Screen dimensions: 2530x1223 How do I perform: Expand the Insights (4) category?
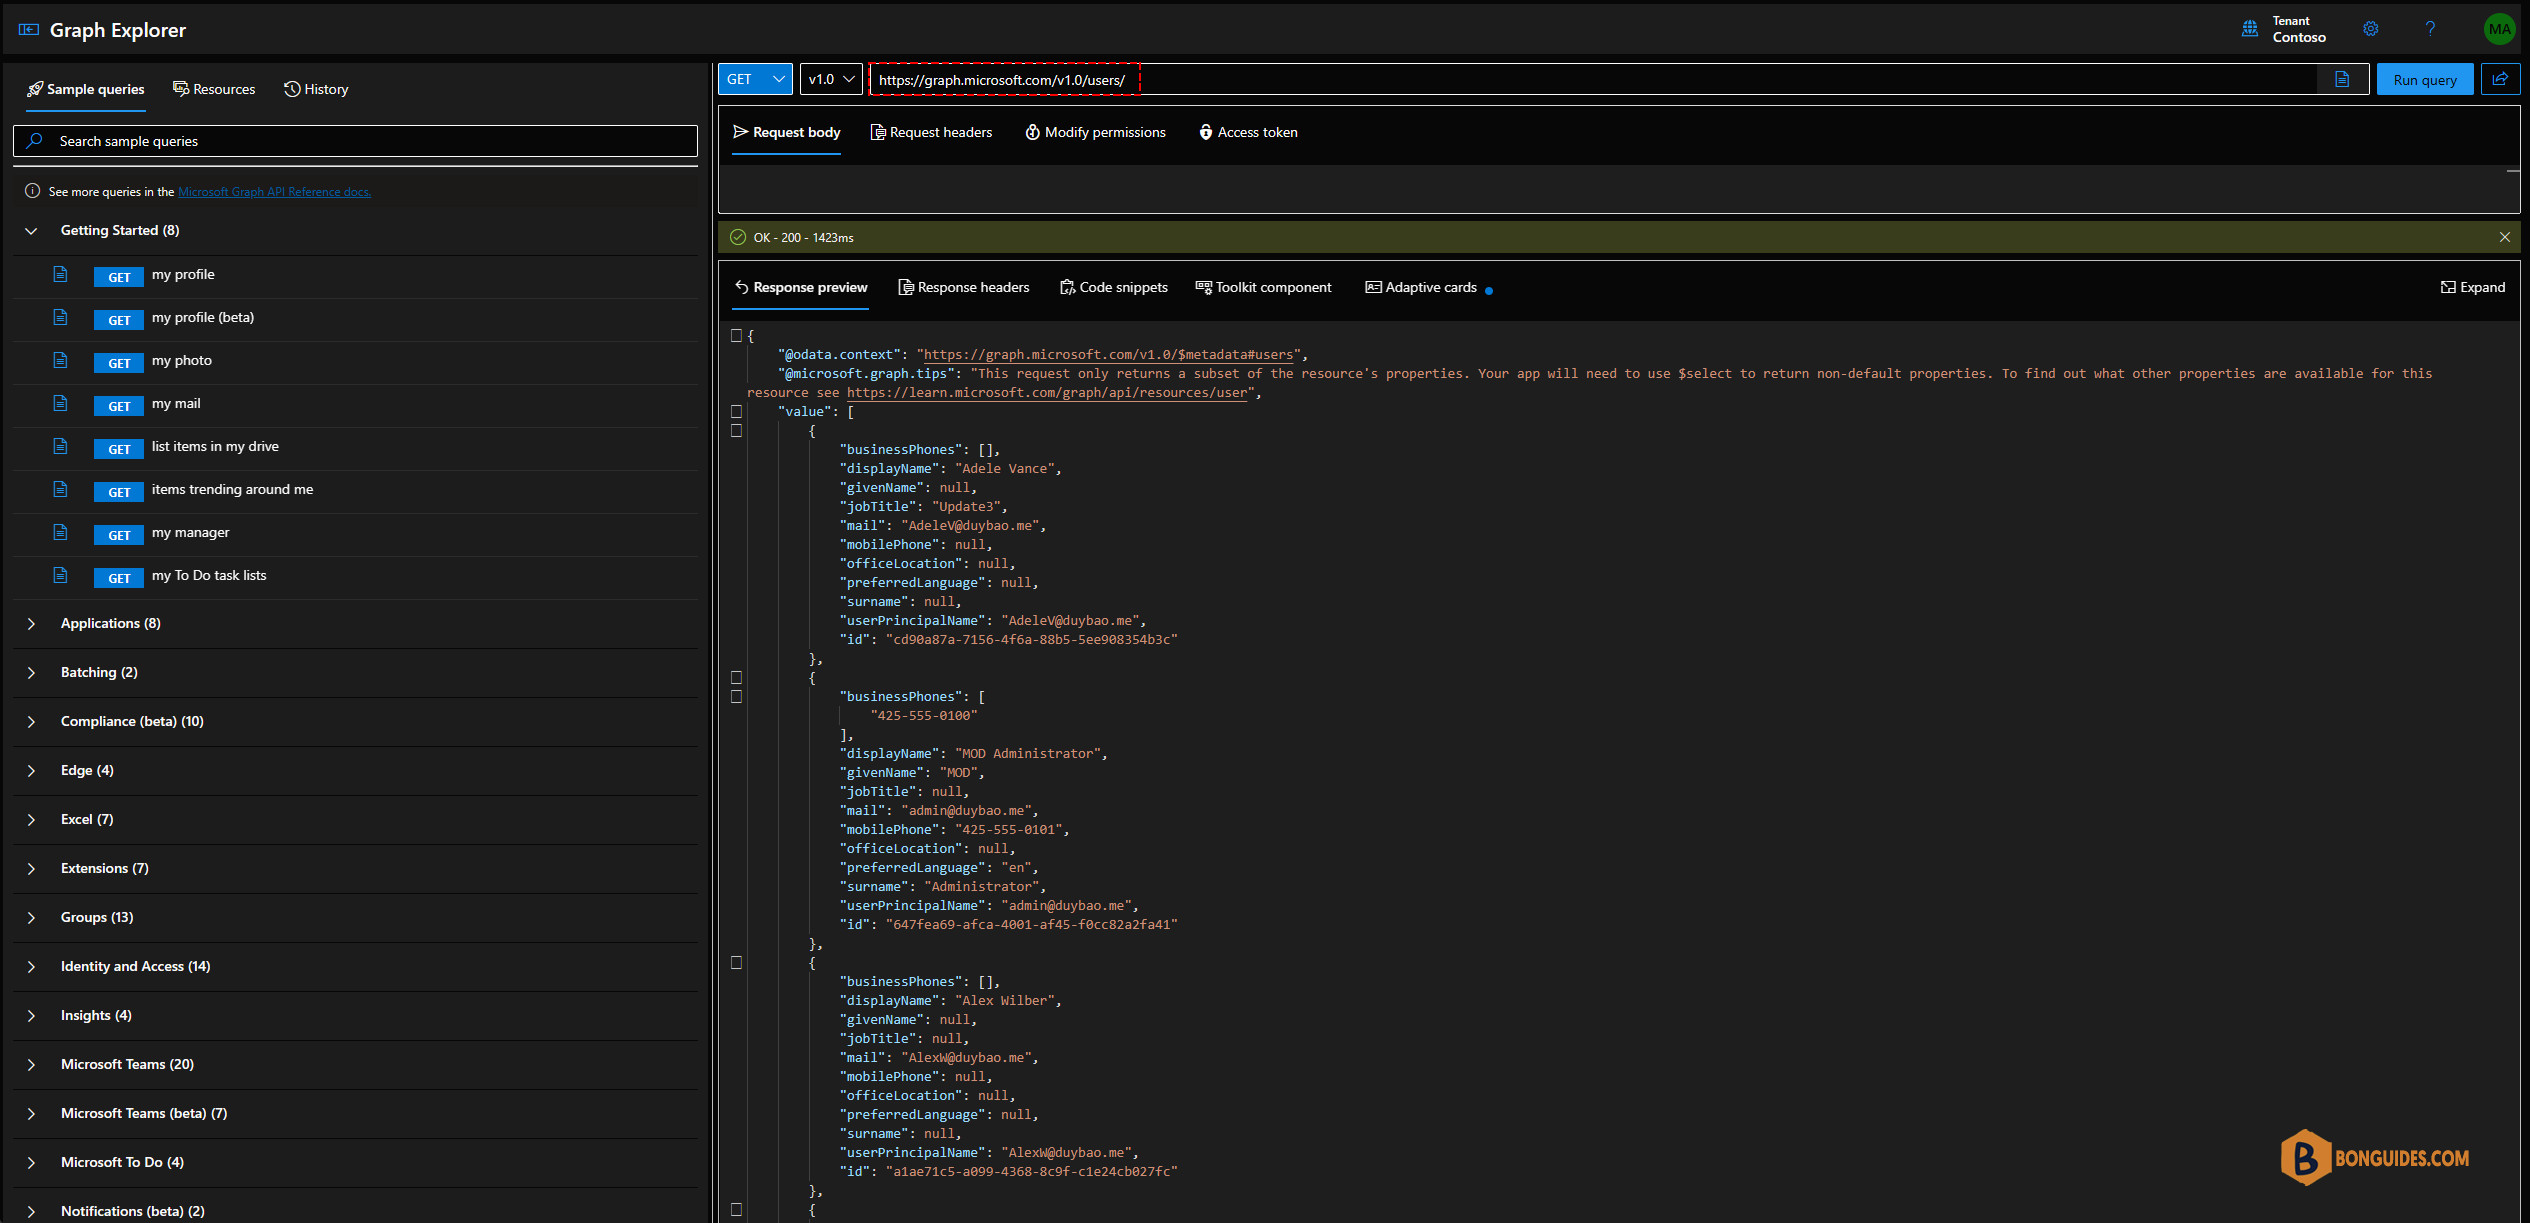[31, 1016]
